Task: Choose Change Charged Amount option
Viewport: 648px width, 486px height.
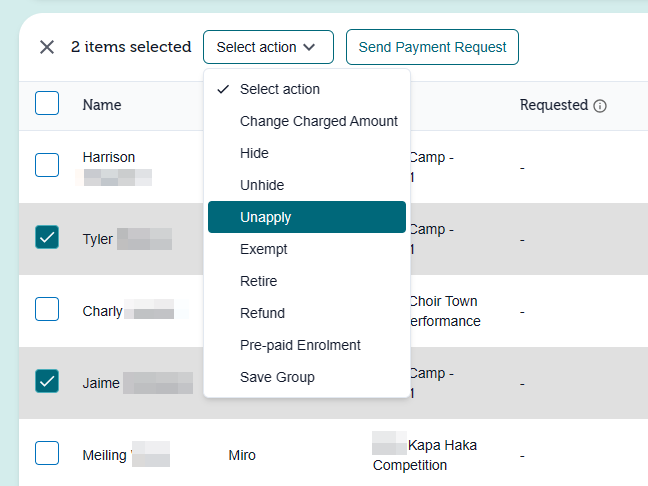Action: pyautogui.click(x=307, y=121)
